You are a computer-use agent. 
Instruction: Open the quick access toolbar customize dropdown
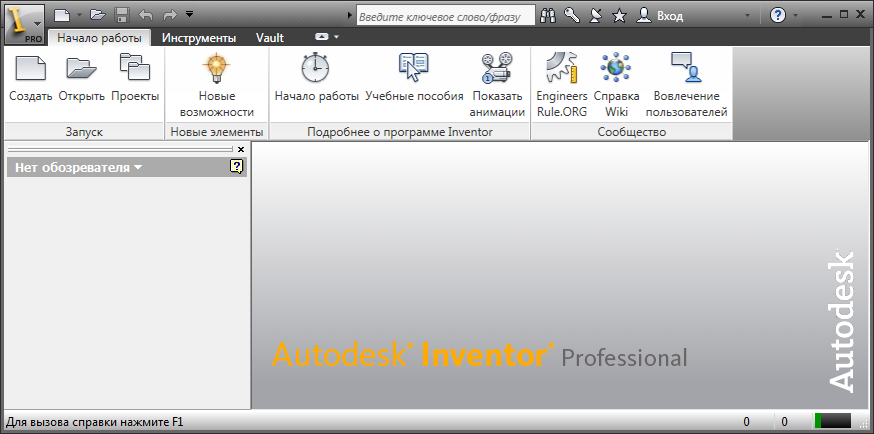tap(190, 14)
